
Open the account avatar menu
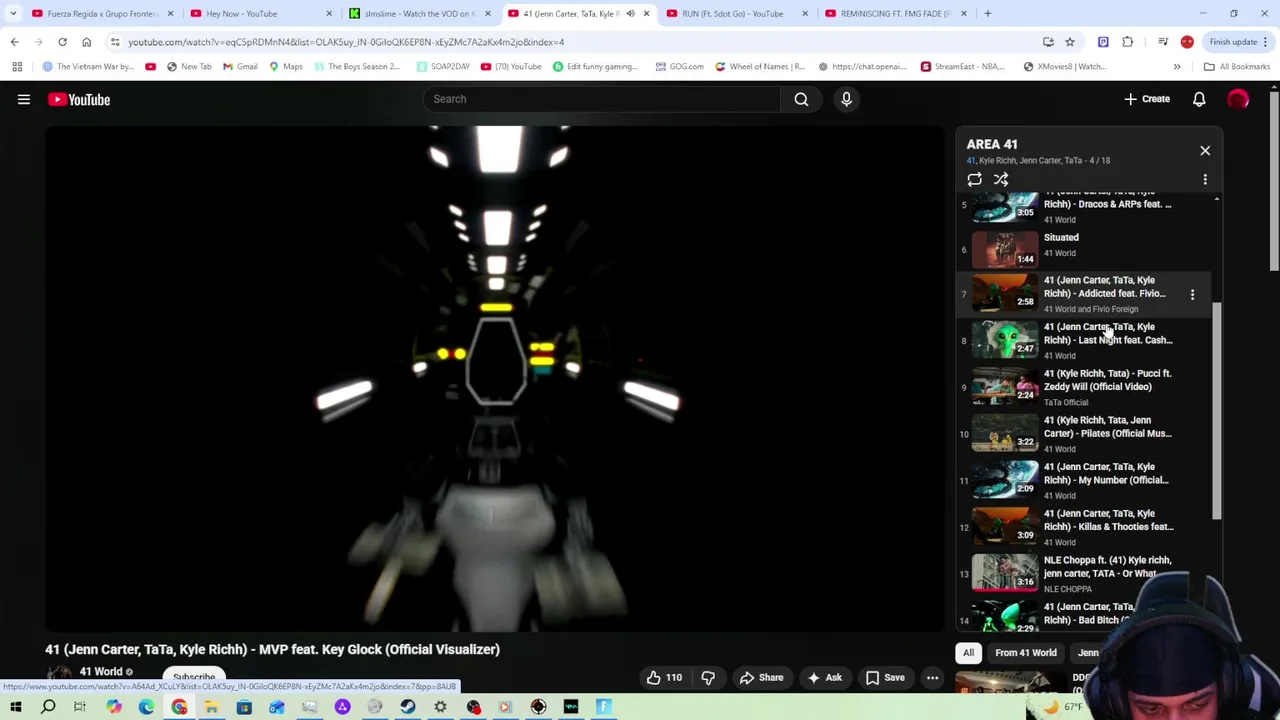pos(1238,99)
